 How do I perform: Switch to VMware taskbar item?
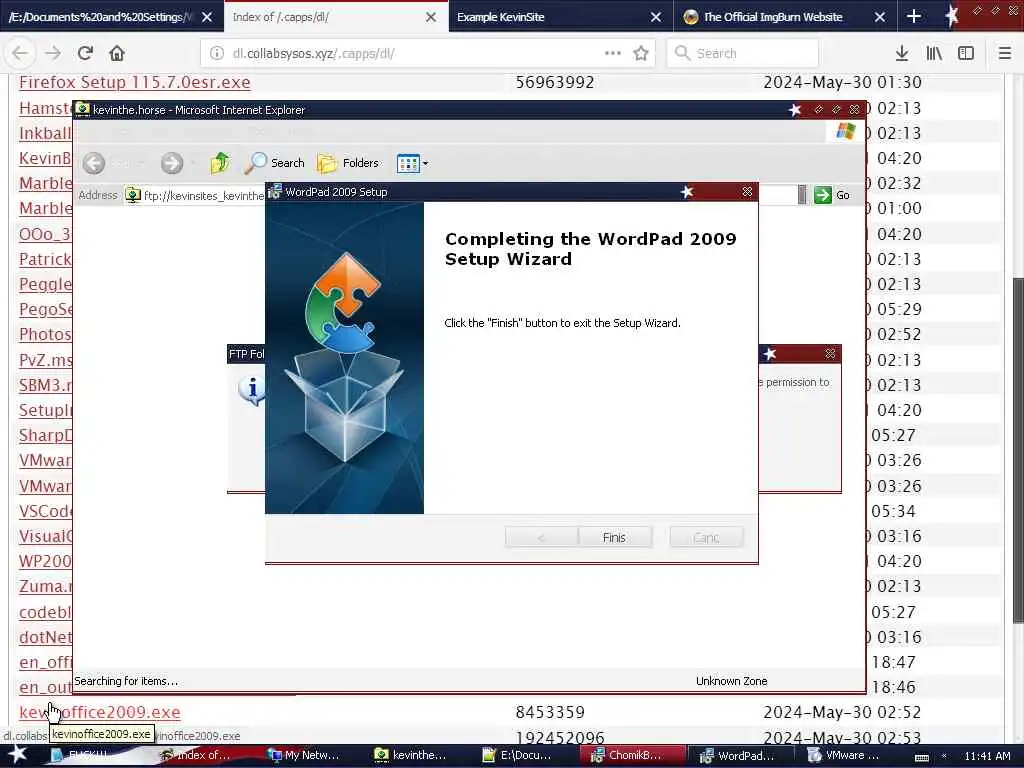coord(843,755)
